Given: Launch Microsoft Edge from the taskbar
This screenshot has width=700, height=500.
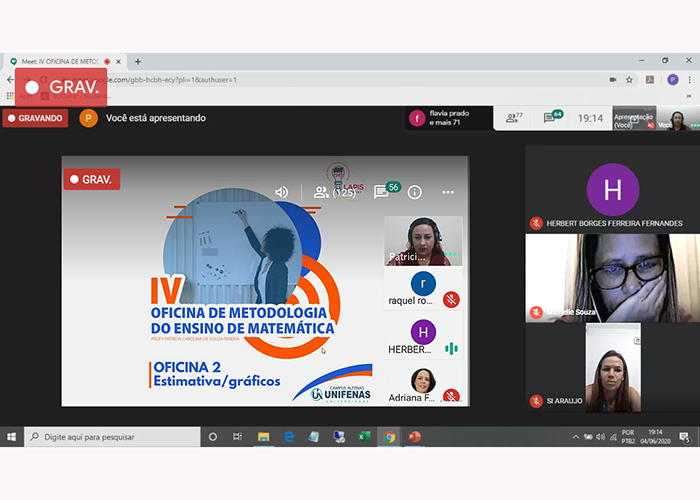Looking at the screenshot, I should 289,437.
